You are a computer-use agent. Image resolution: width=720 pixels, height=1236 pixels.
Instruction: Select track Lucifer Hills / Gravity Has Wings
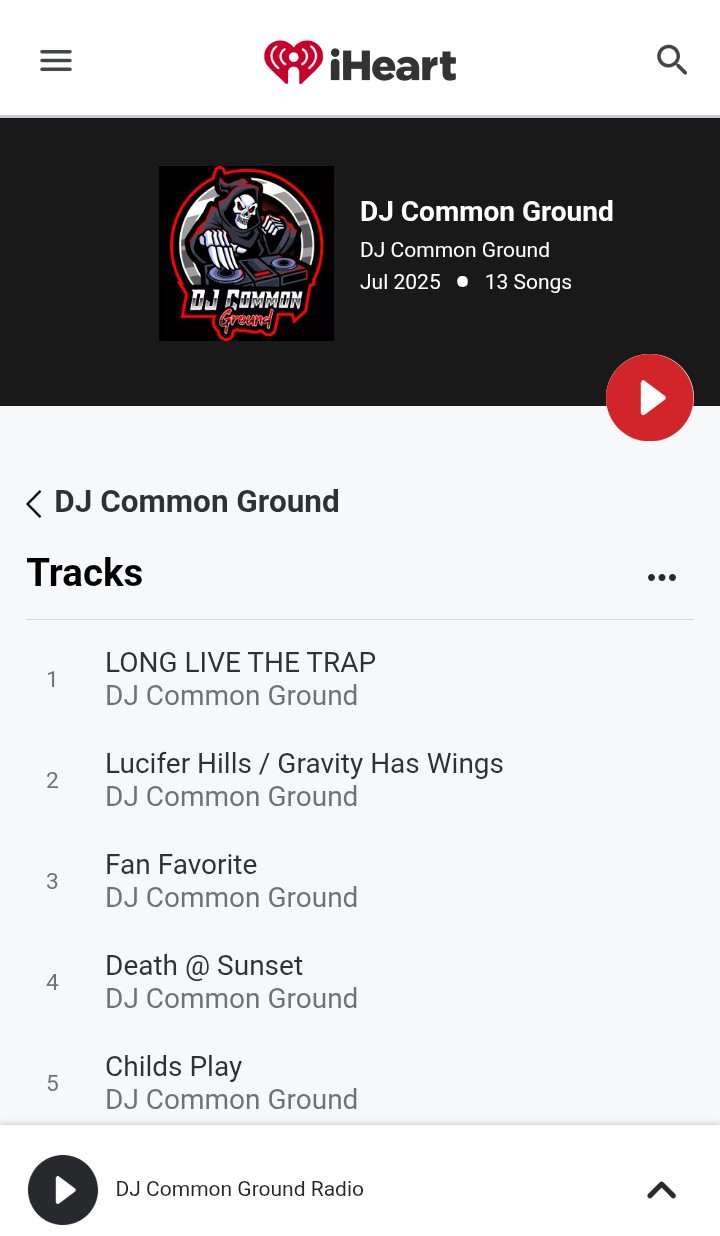coord(360,780)
